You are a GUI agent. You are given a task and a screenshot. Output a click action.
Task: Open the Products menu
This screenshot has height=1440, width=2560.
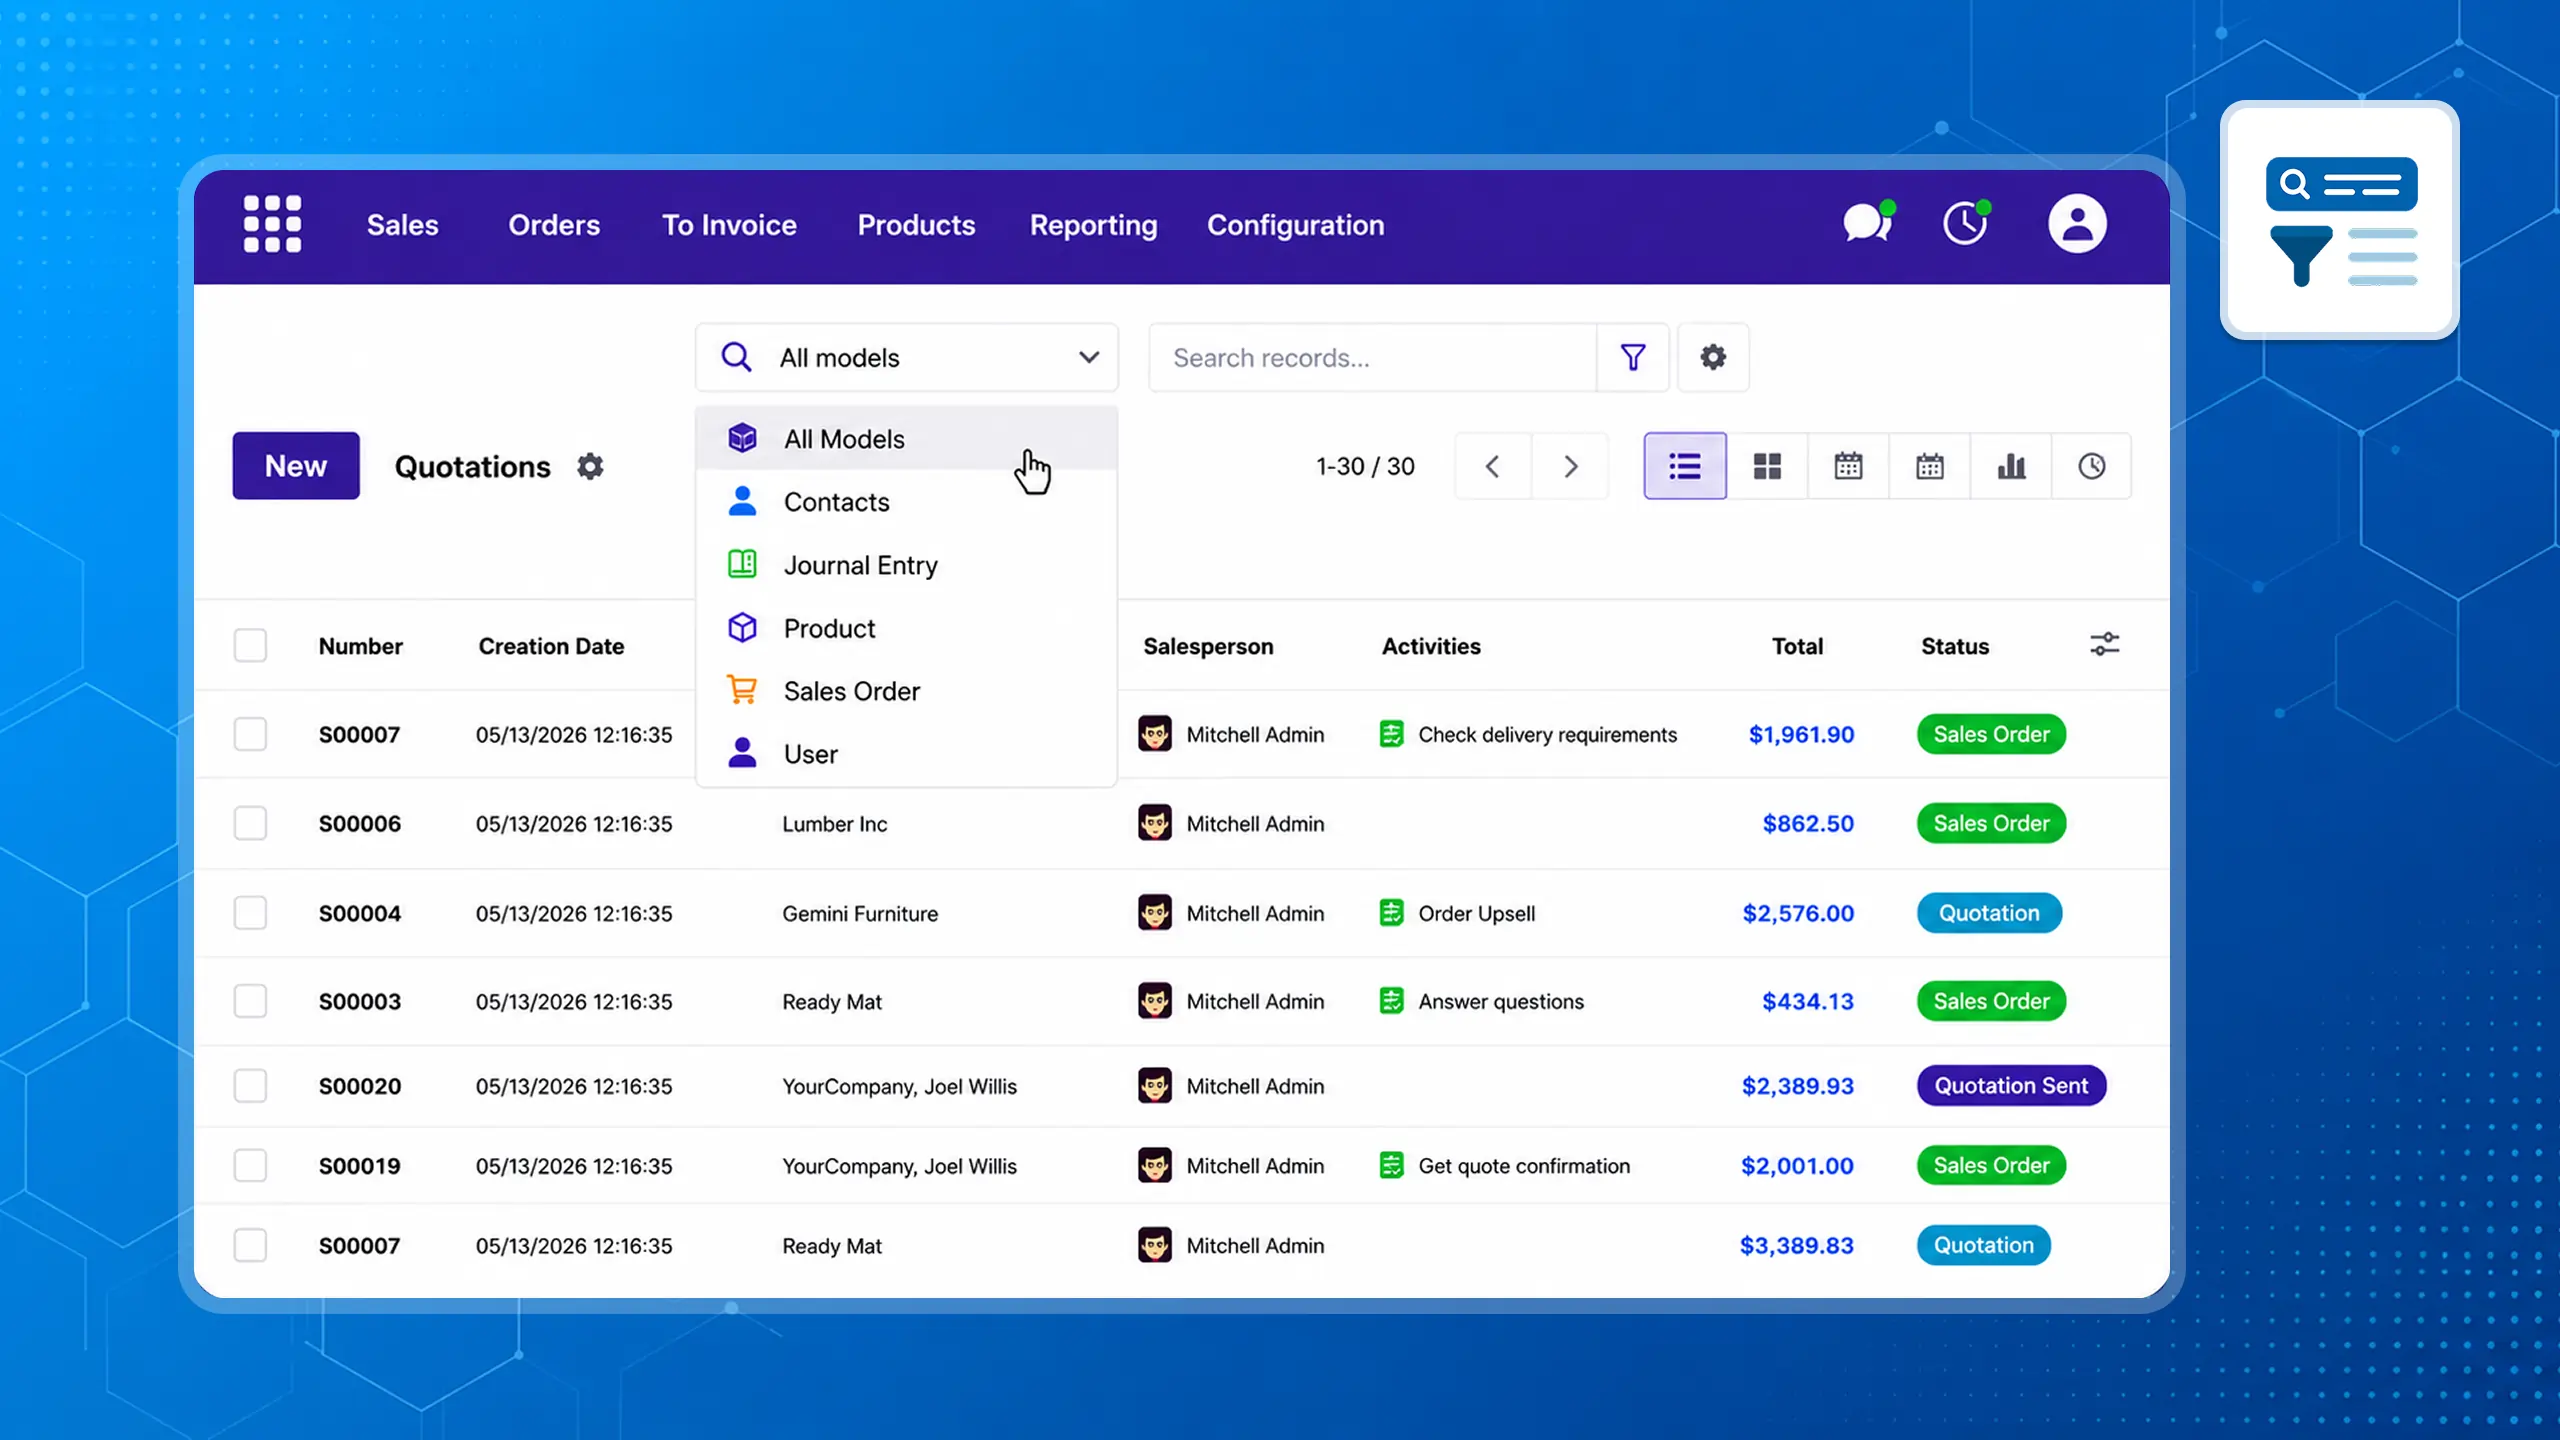pos(916,225)
